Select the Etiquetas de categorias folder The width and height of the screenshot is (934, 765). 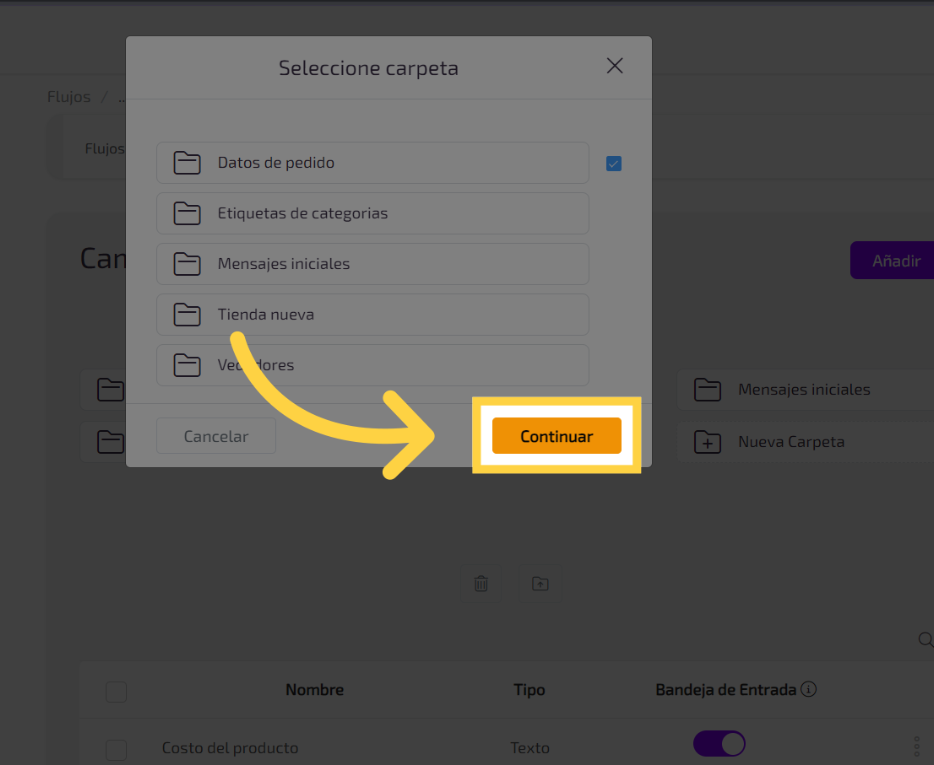pyautogui.click(x=372, y=213)
